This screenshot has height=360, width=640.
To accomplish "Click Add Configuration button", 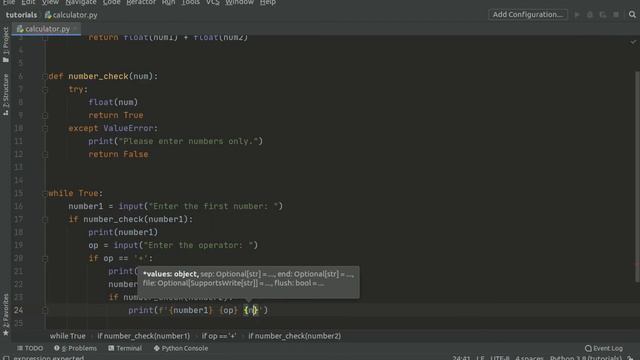I will tap(527, 15).
